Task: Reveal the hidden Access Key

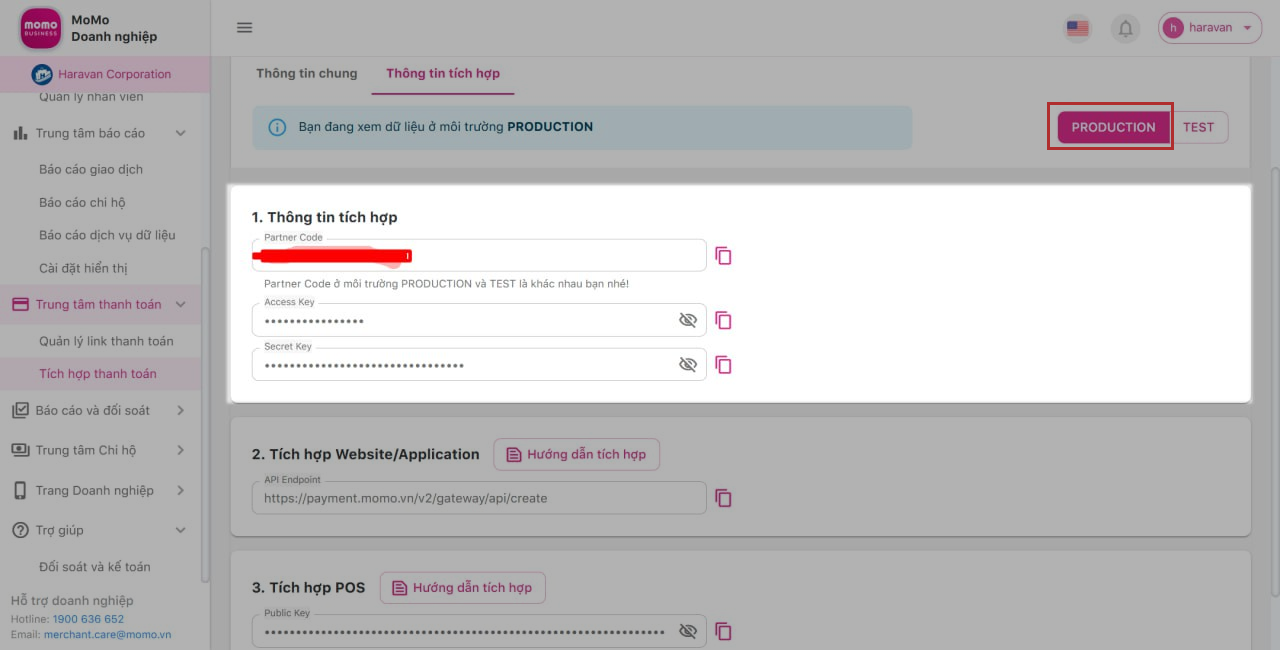Action: (687, 321)
